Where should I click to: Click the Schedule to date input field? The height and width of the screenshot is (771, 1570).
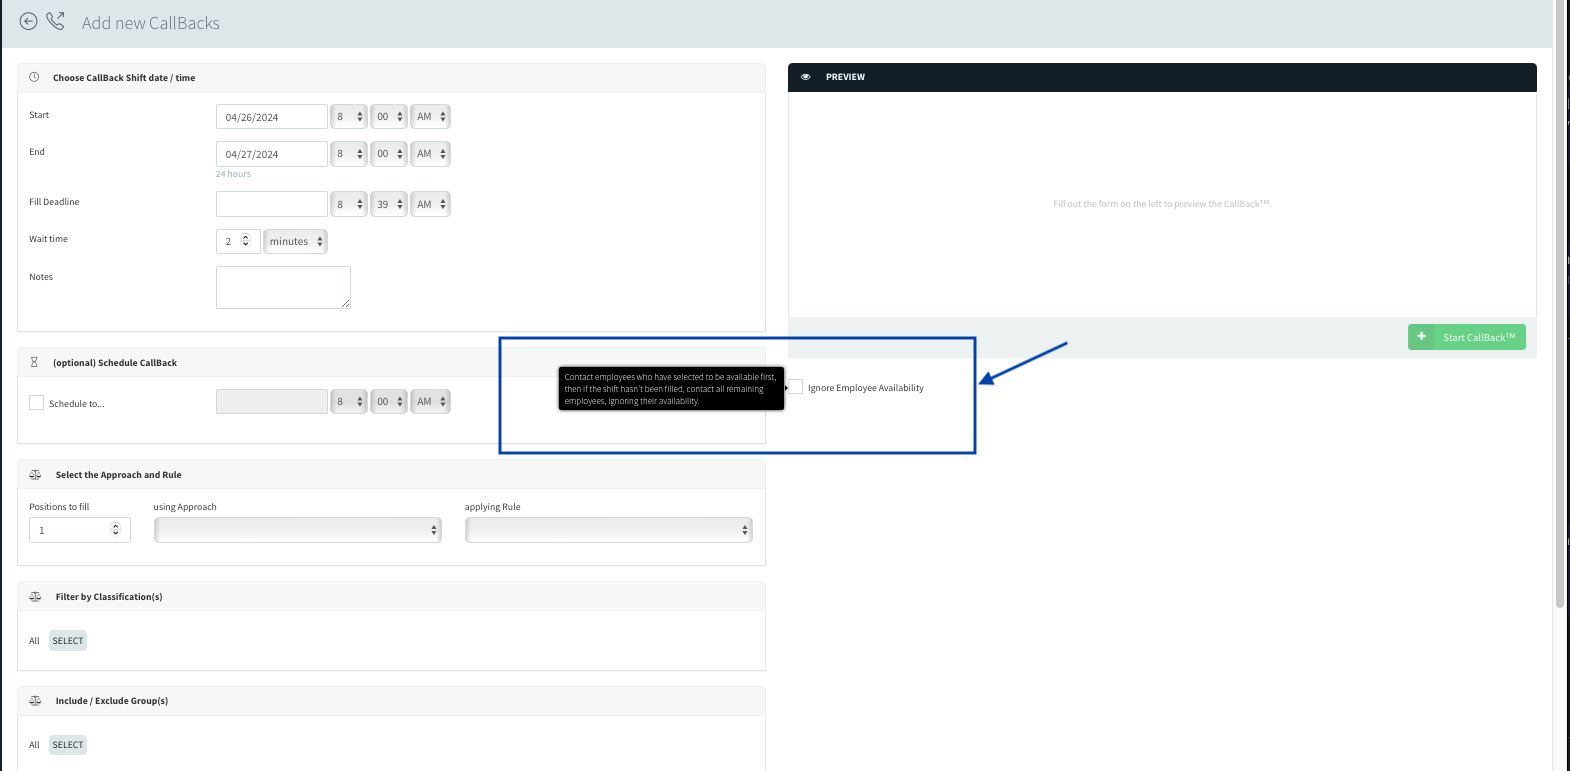click(272, 402)
